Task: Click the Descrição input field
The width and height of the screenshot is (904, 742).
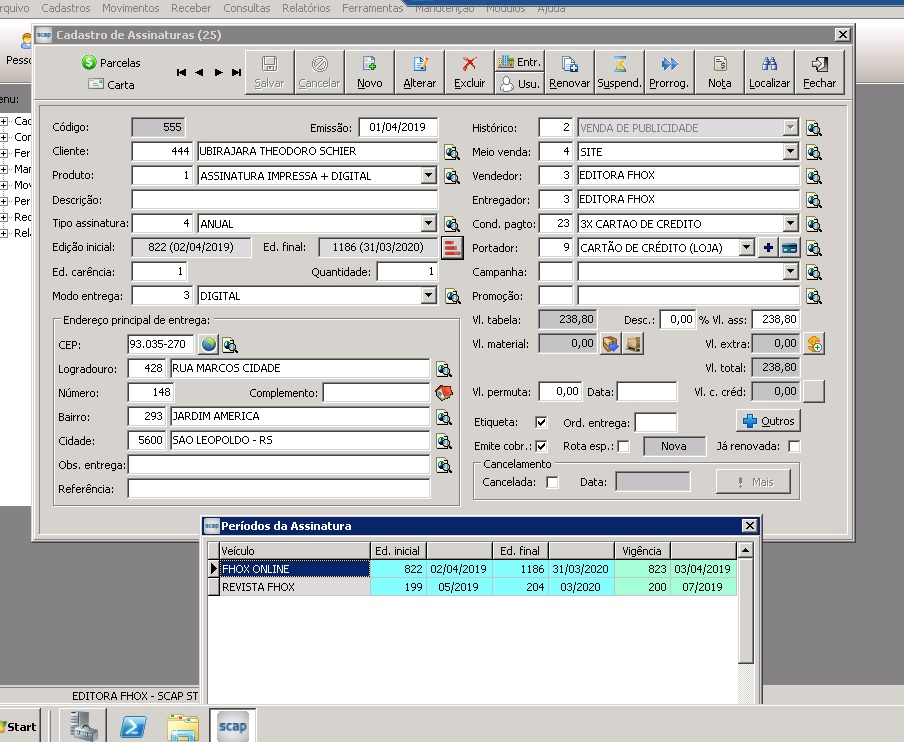Action: coord(284,199)
